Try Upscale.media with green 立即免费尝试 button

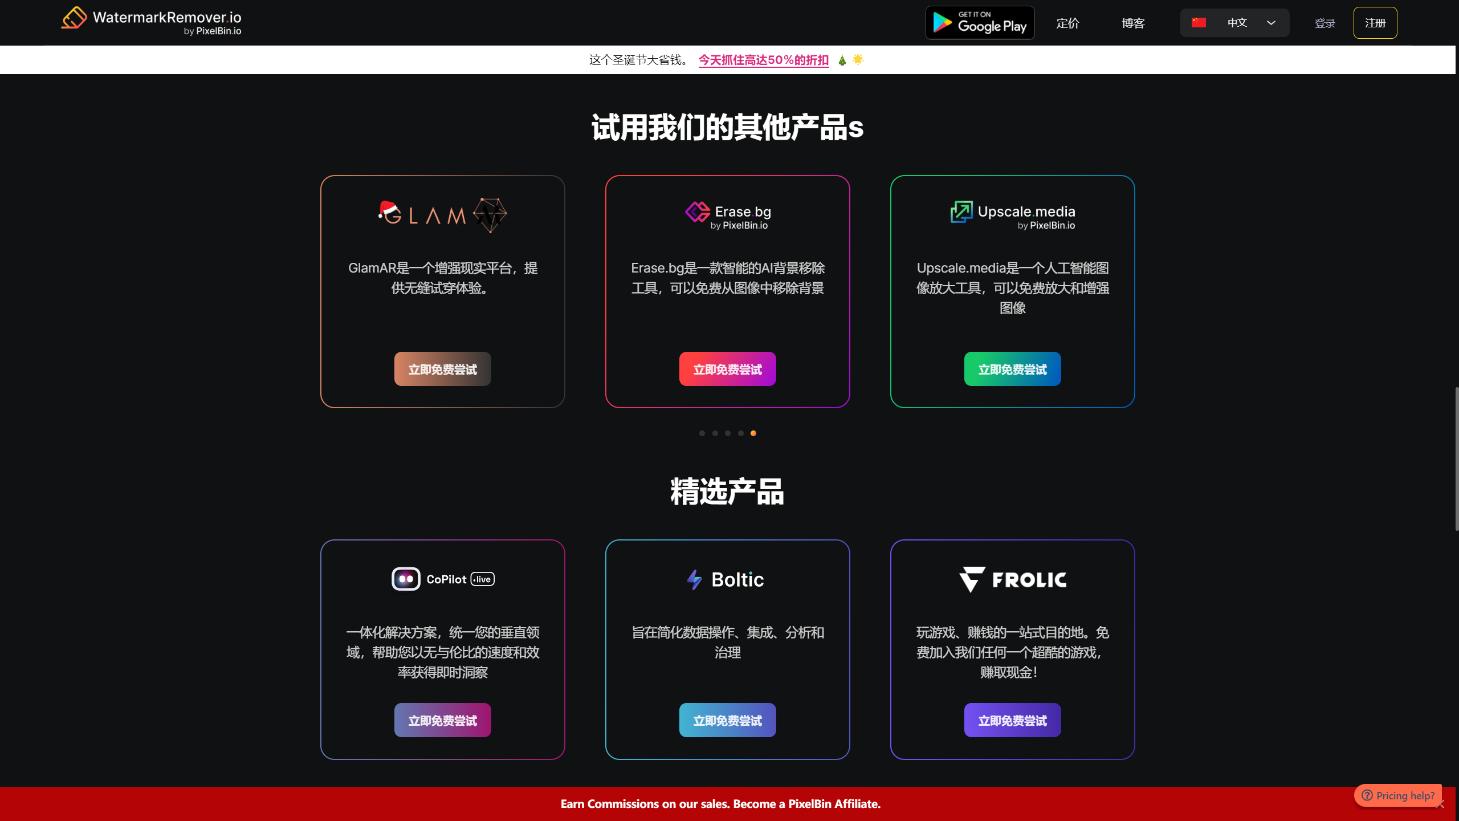(x=1012, y=369)
